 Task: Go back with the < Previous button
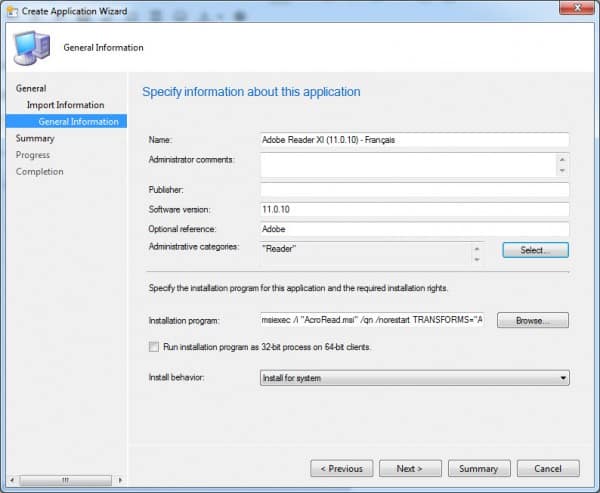[341, 468]
